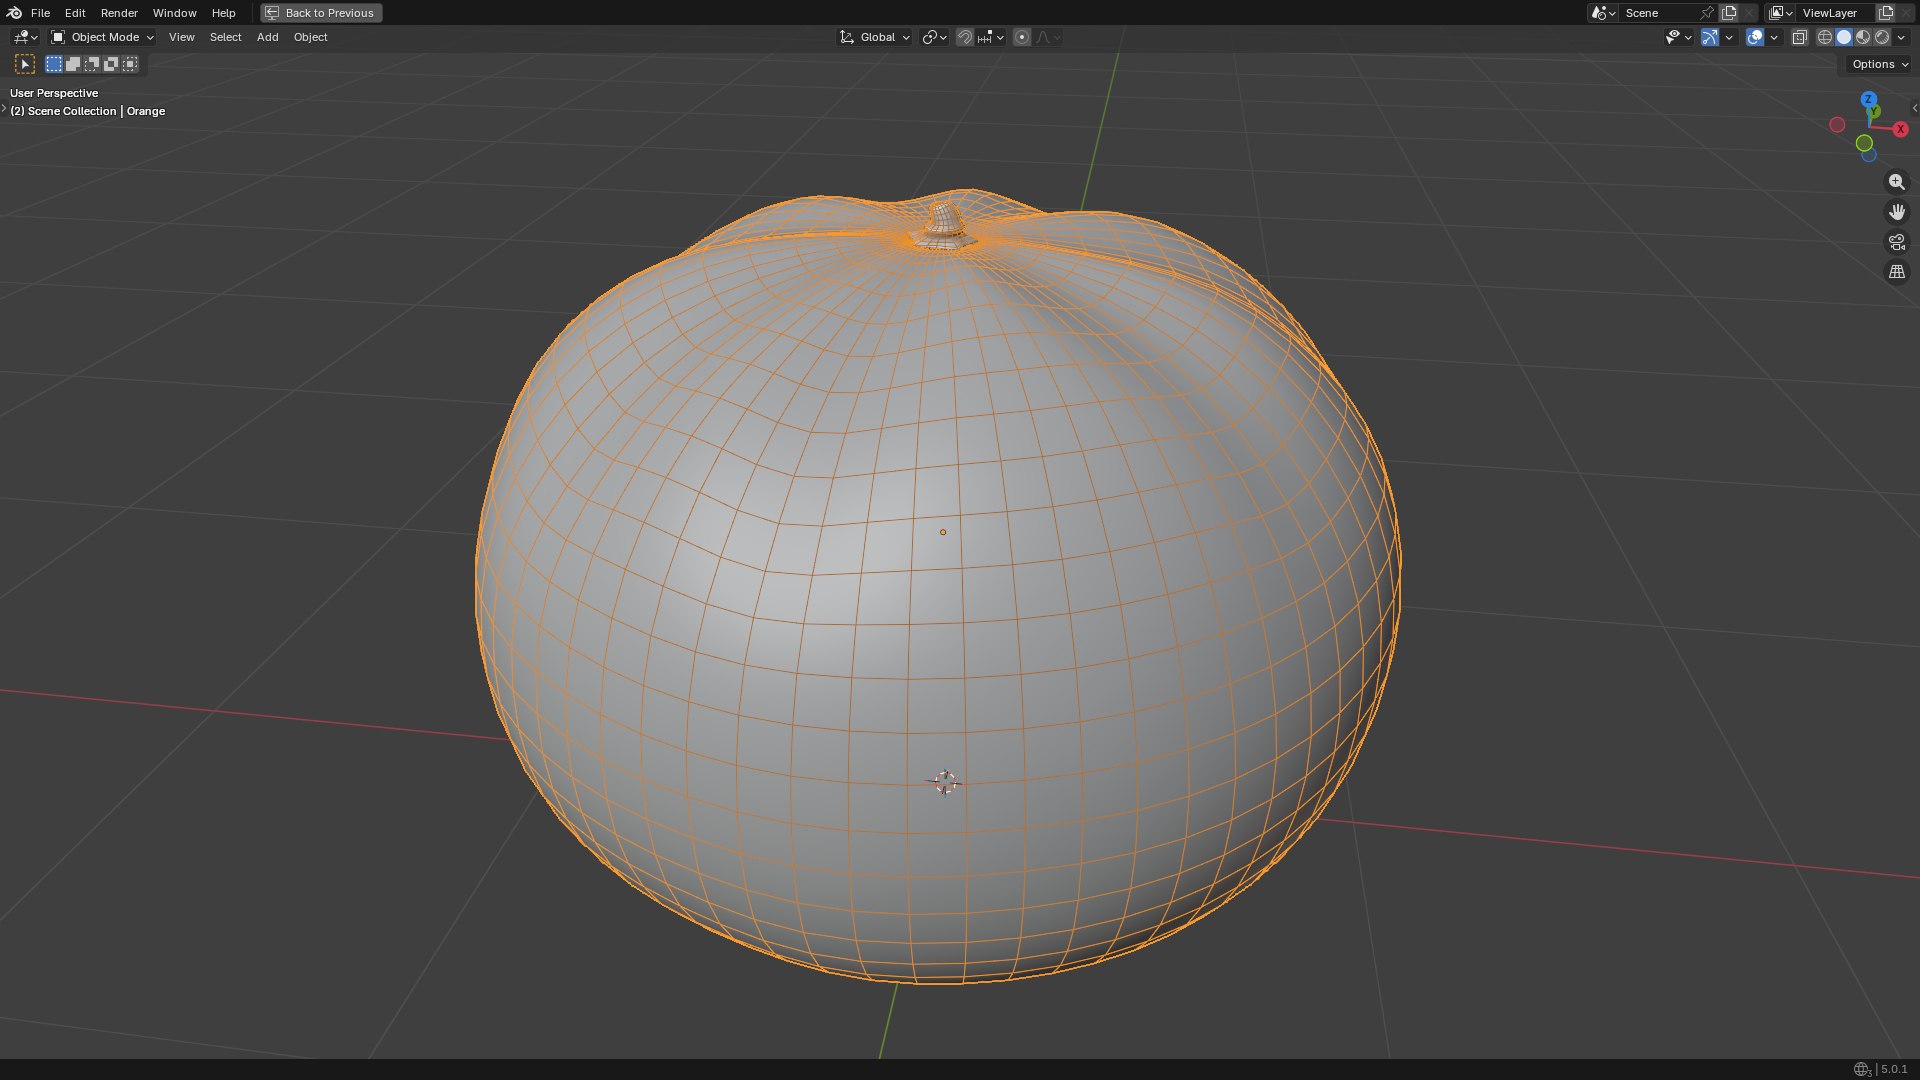Open the Render menu

[x=119, y=13]
